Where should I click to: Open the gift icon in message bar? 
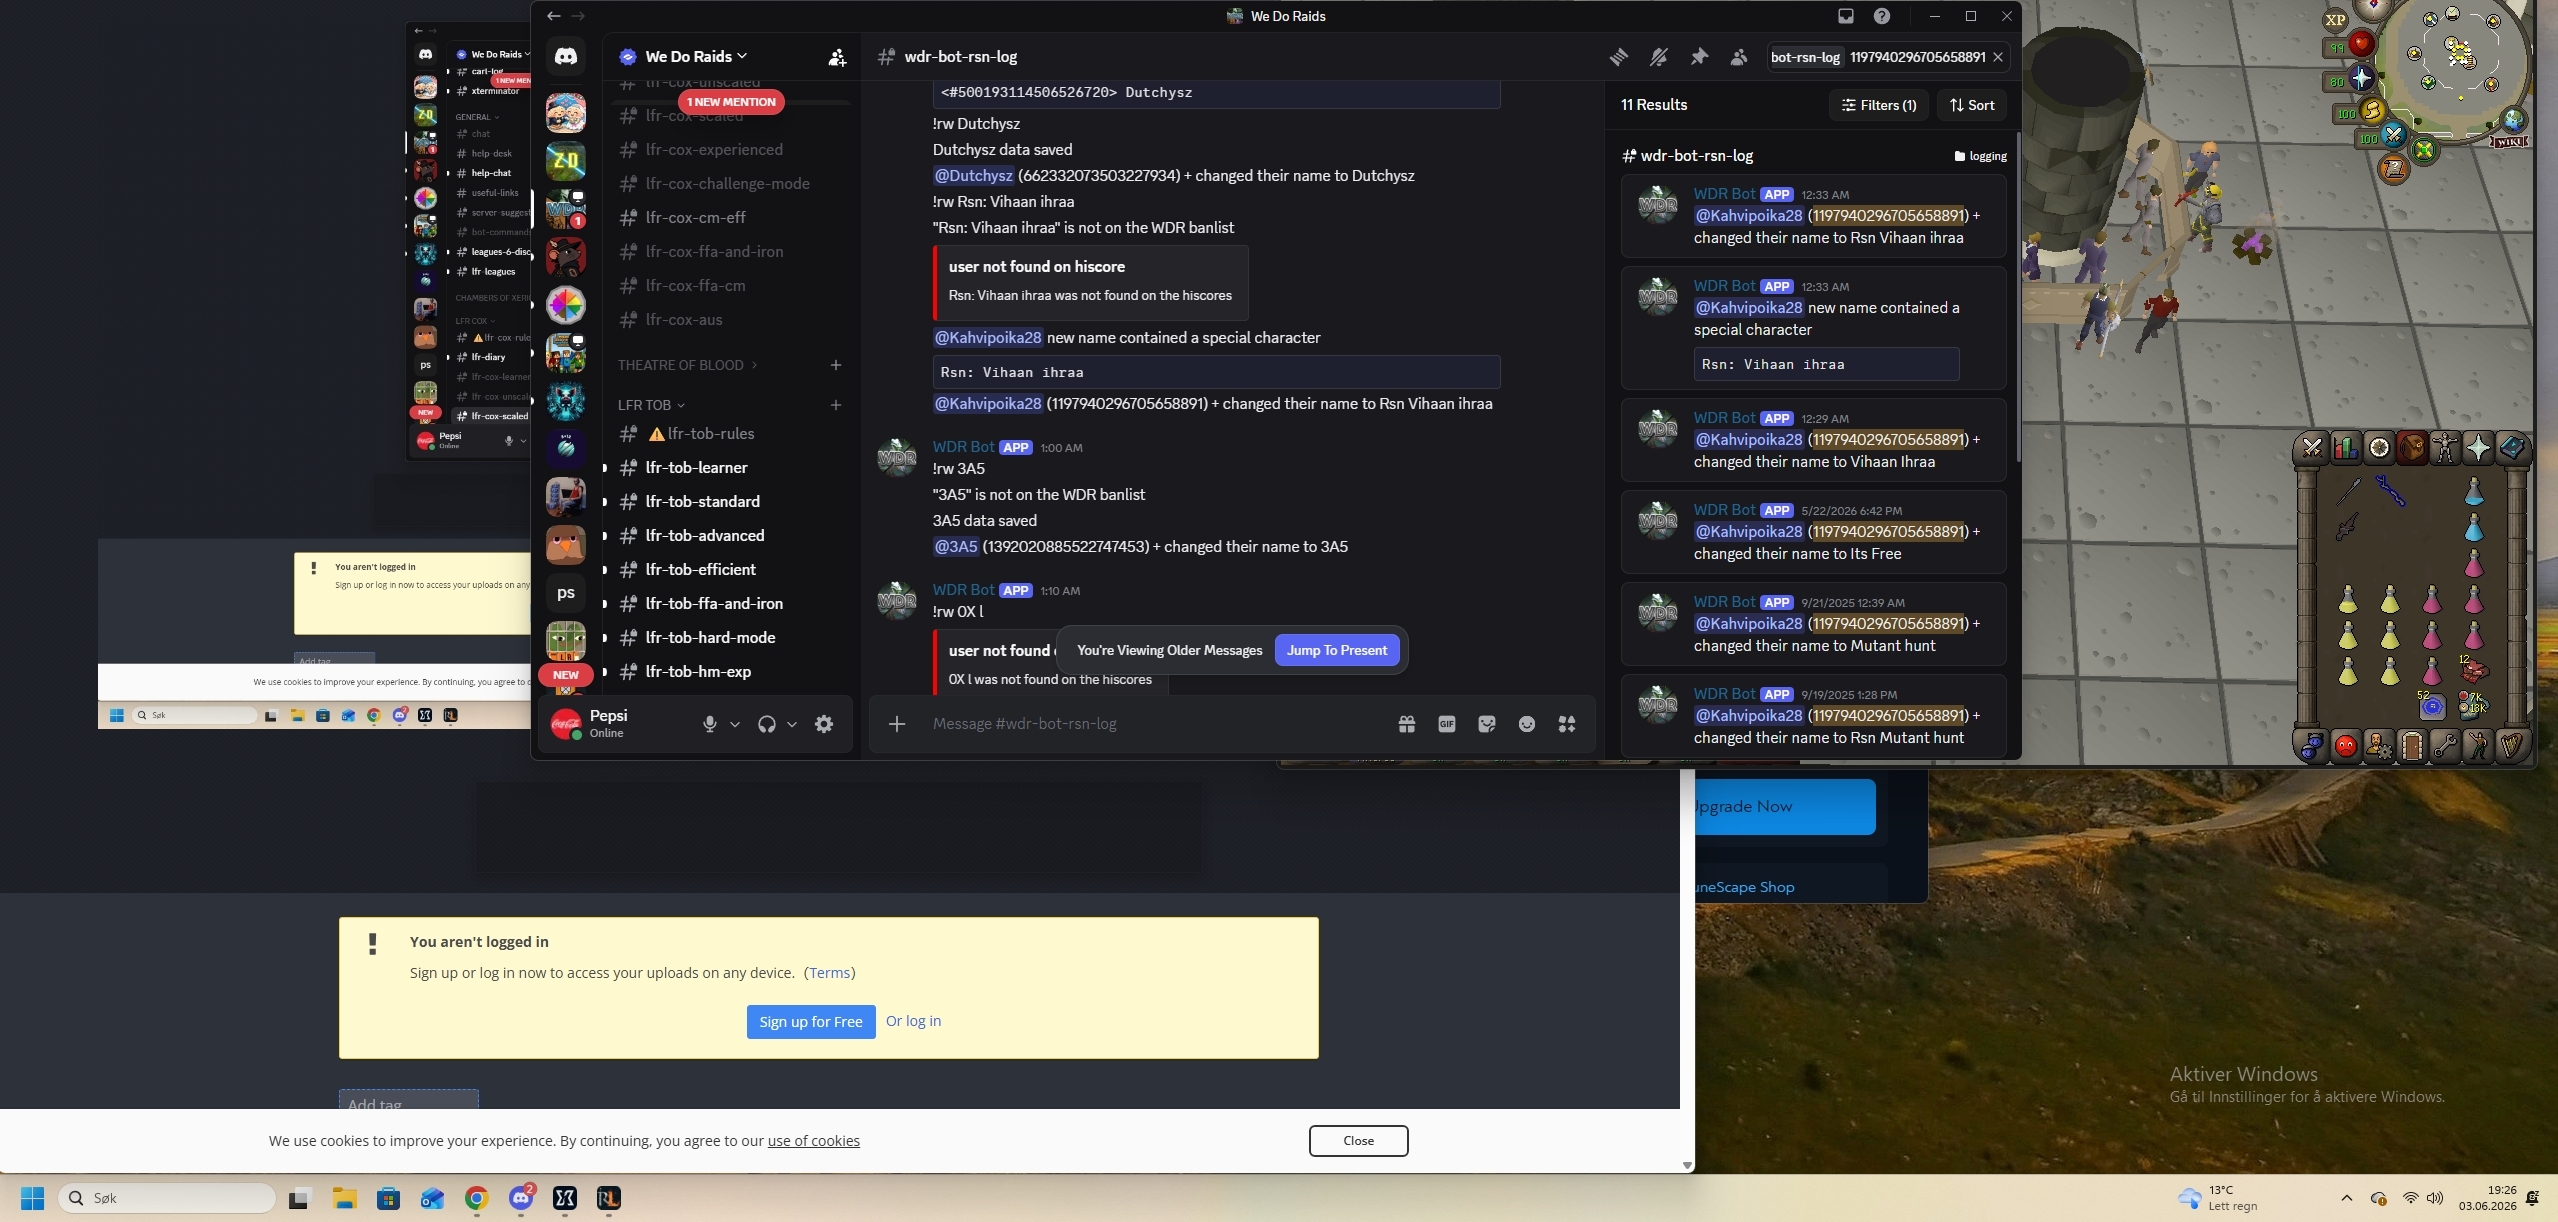[1407, 724]
